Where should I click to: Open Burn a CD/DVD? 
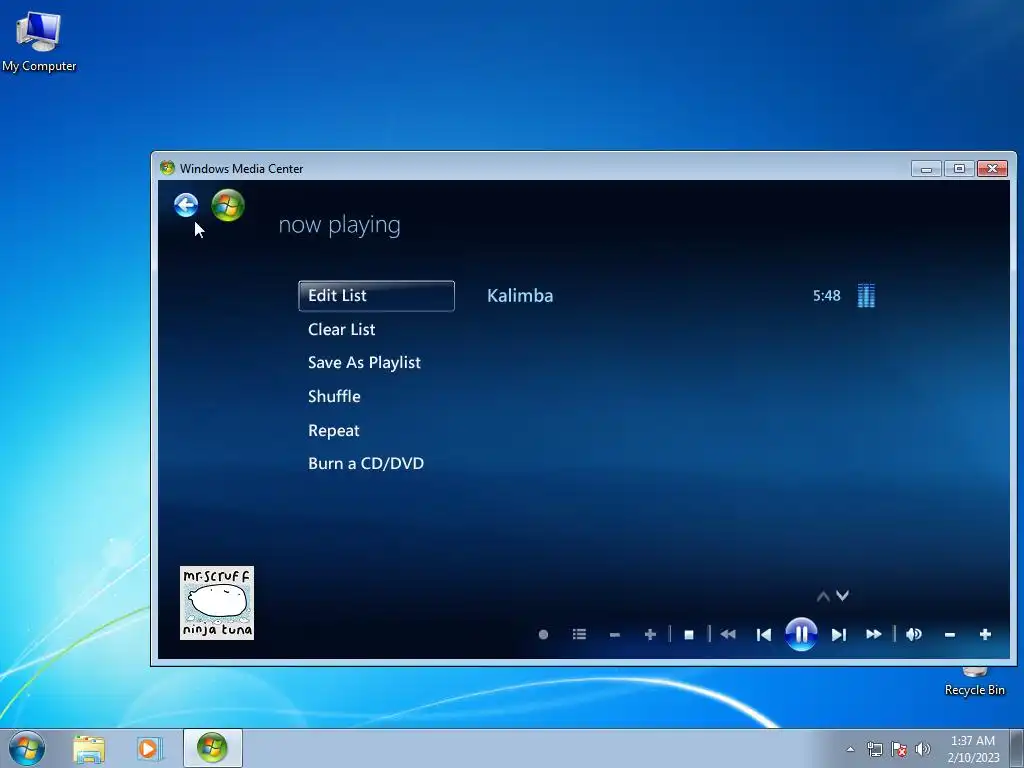pos(366,464)
